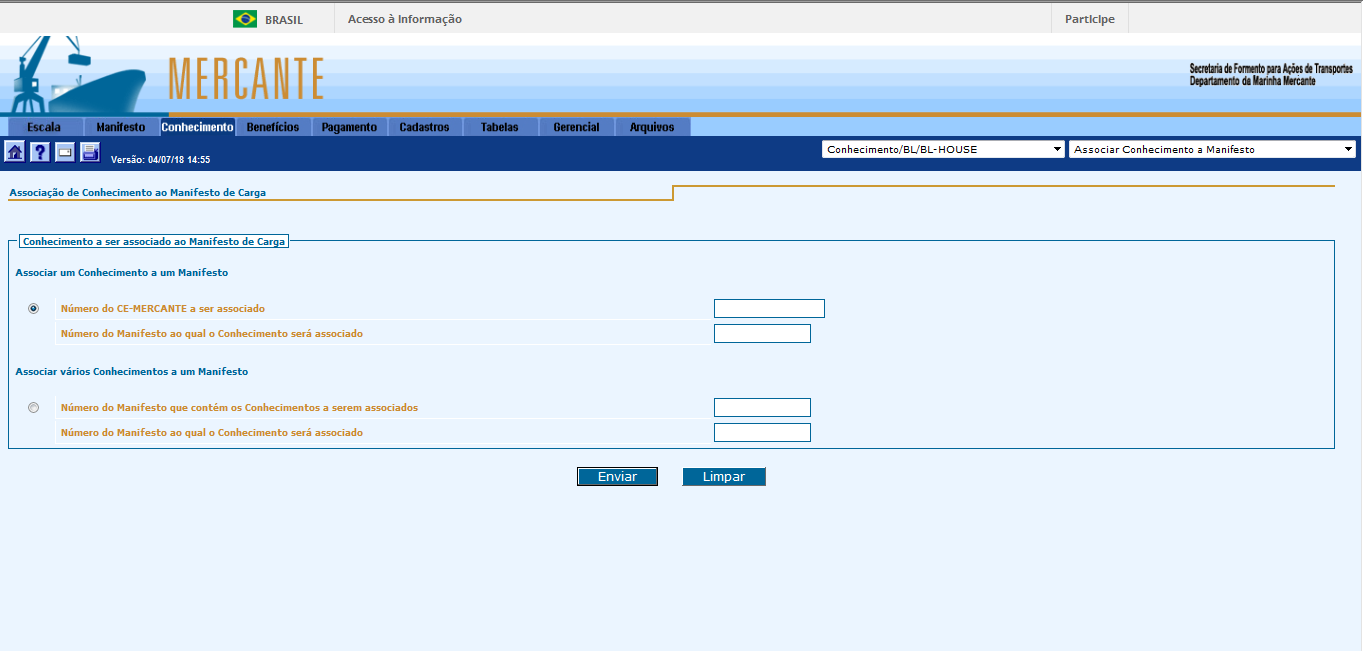Viewport: 1363px width, 651px height.
Task: Focus the Manifesto que contém os Conhecimentos field
Action: [x=762, y=407]
